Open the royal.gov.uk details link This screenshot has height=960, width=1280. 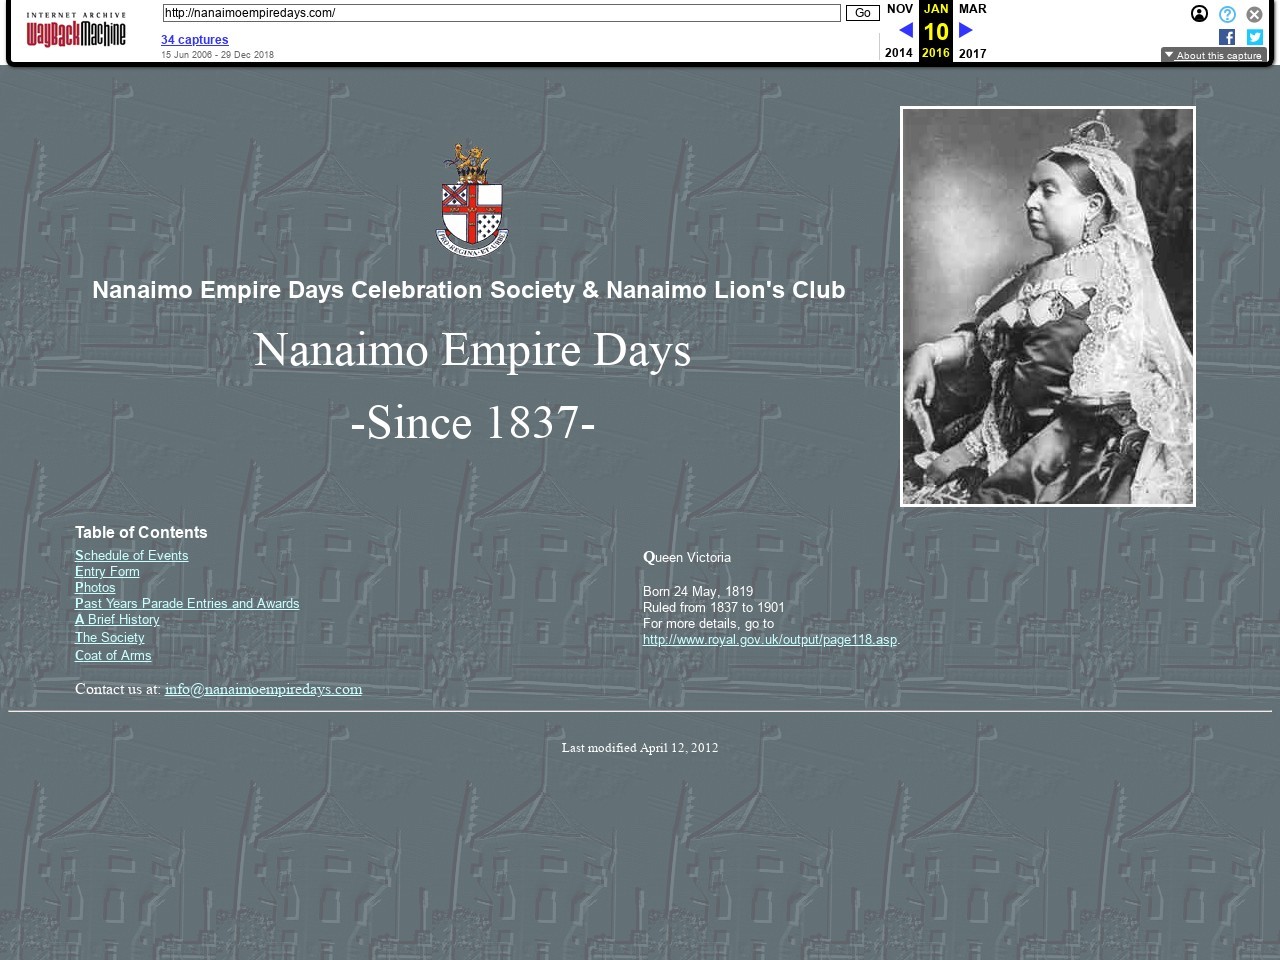click(x=769, y=640)
